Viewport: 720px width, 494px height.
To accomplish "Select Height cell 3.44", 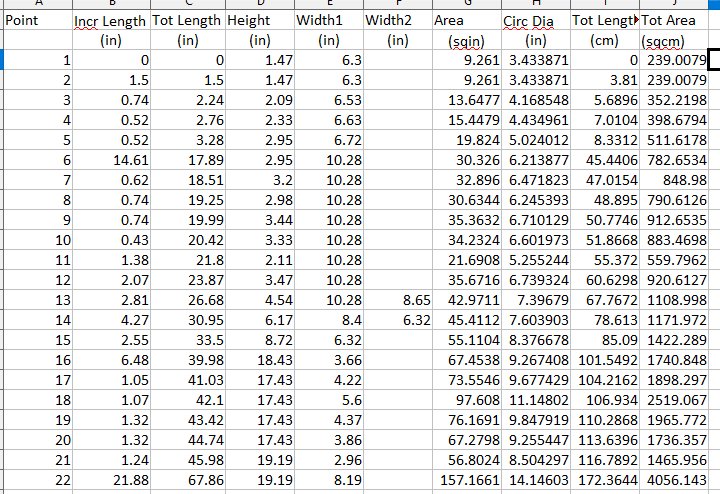I will 260,220.
